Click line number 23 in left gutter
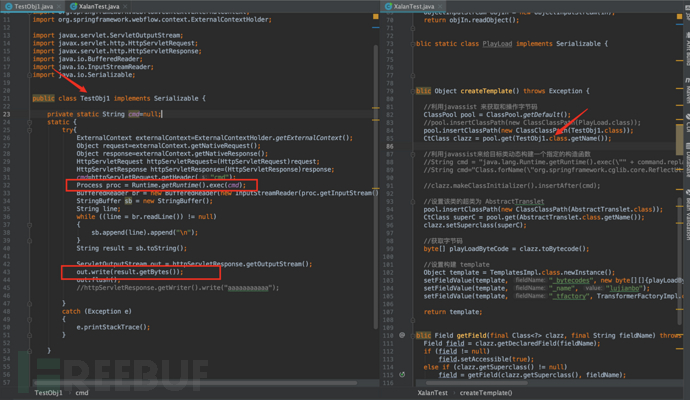Image resolution: width=690 pixels, height=400 pixels. [x=6, y=114]
